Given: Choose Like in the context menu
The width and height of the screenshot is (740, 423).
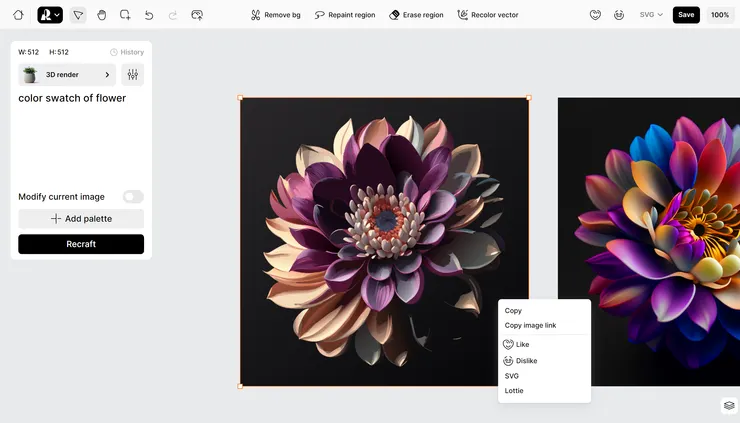Looking at the screenshot, I should tap(516, 345).
